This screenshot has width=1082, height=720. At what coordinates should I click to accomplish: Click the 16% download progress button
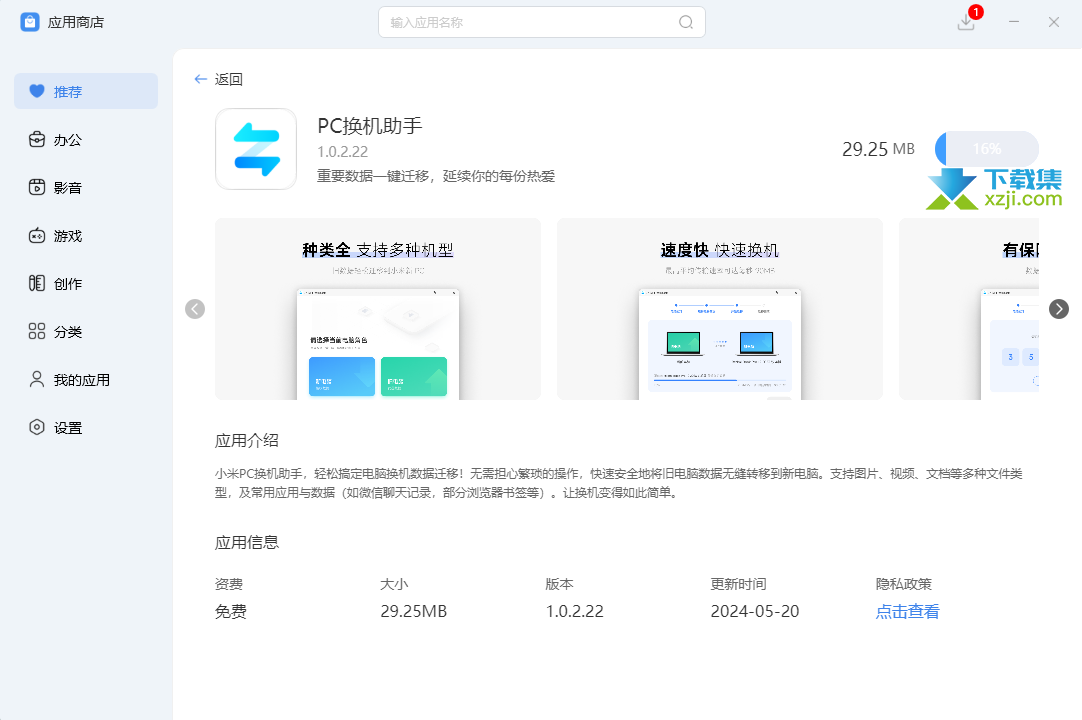point(987,149)
